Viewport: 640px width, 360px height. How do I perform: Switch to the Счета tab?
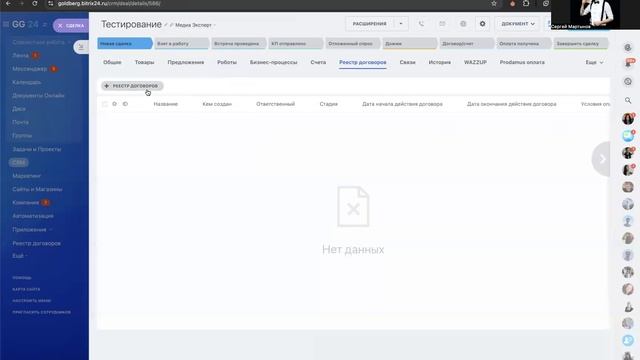click(x=318, y=62)
